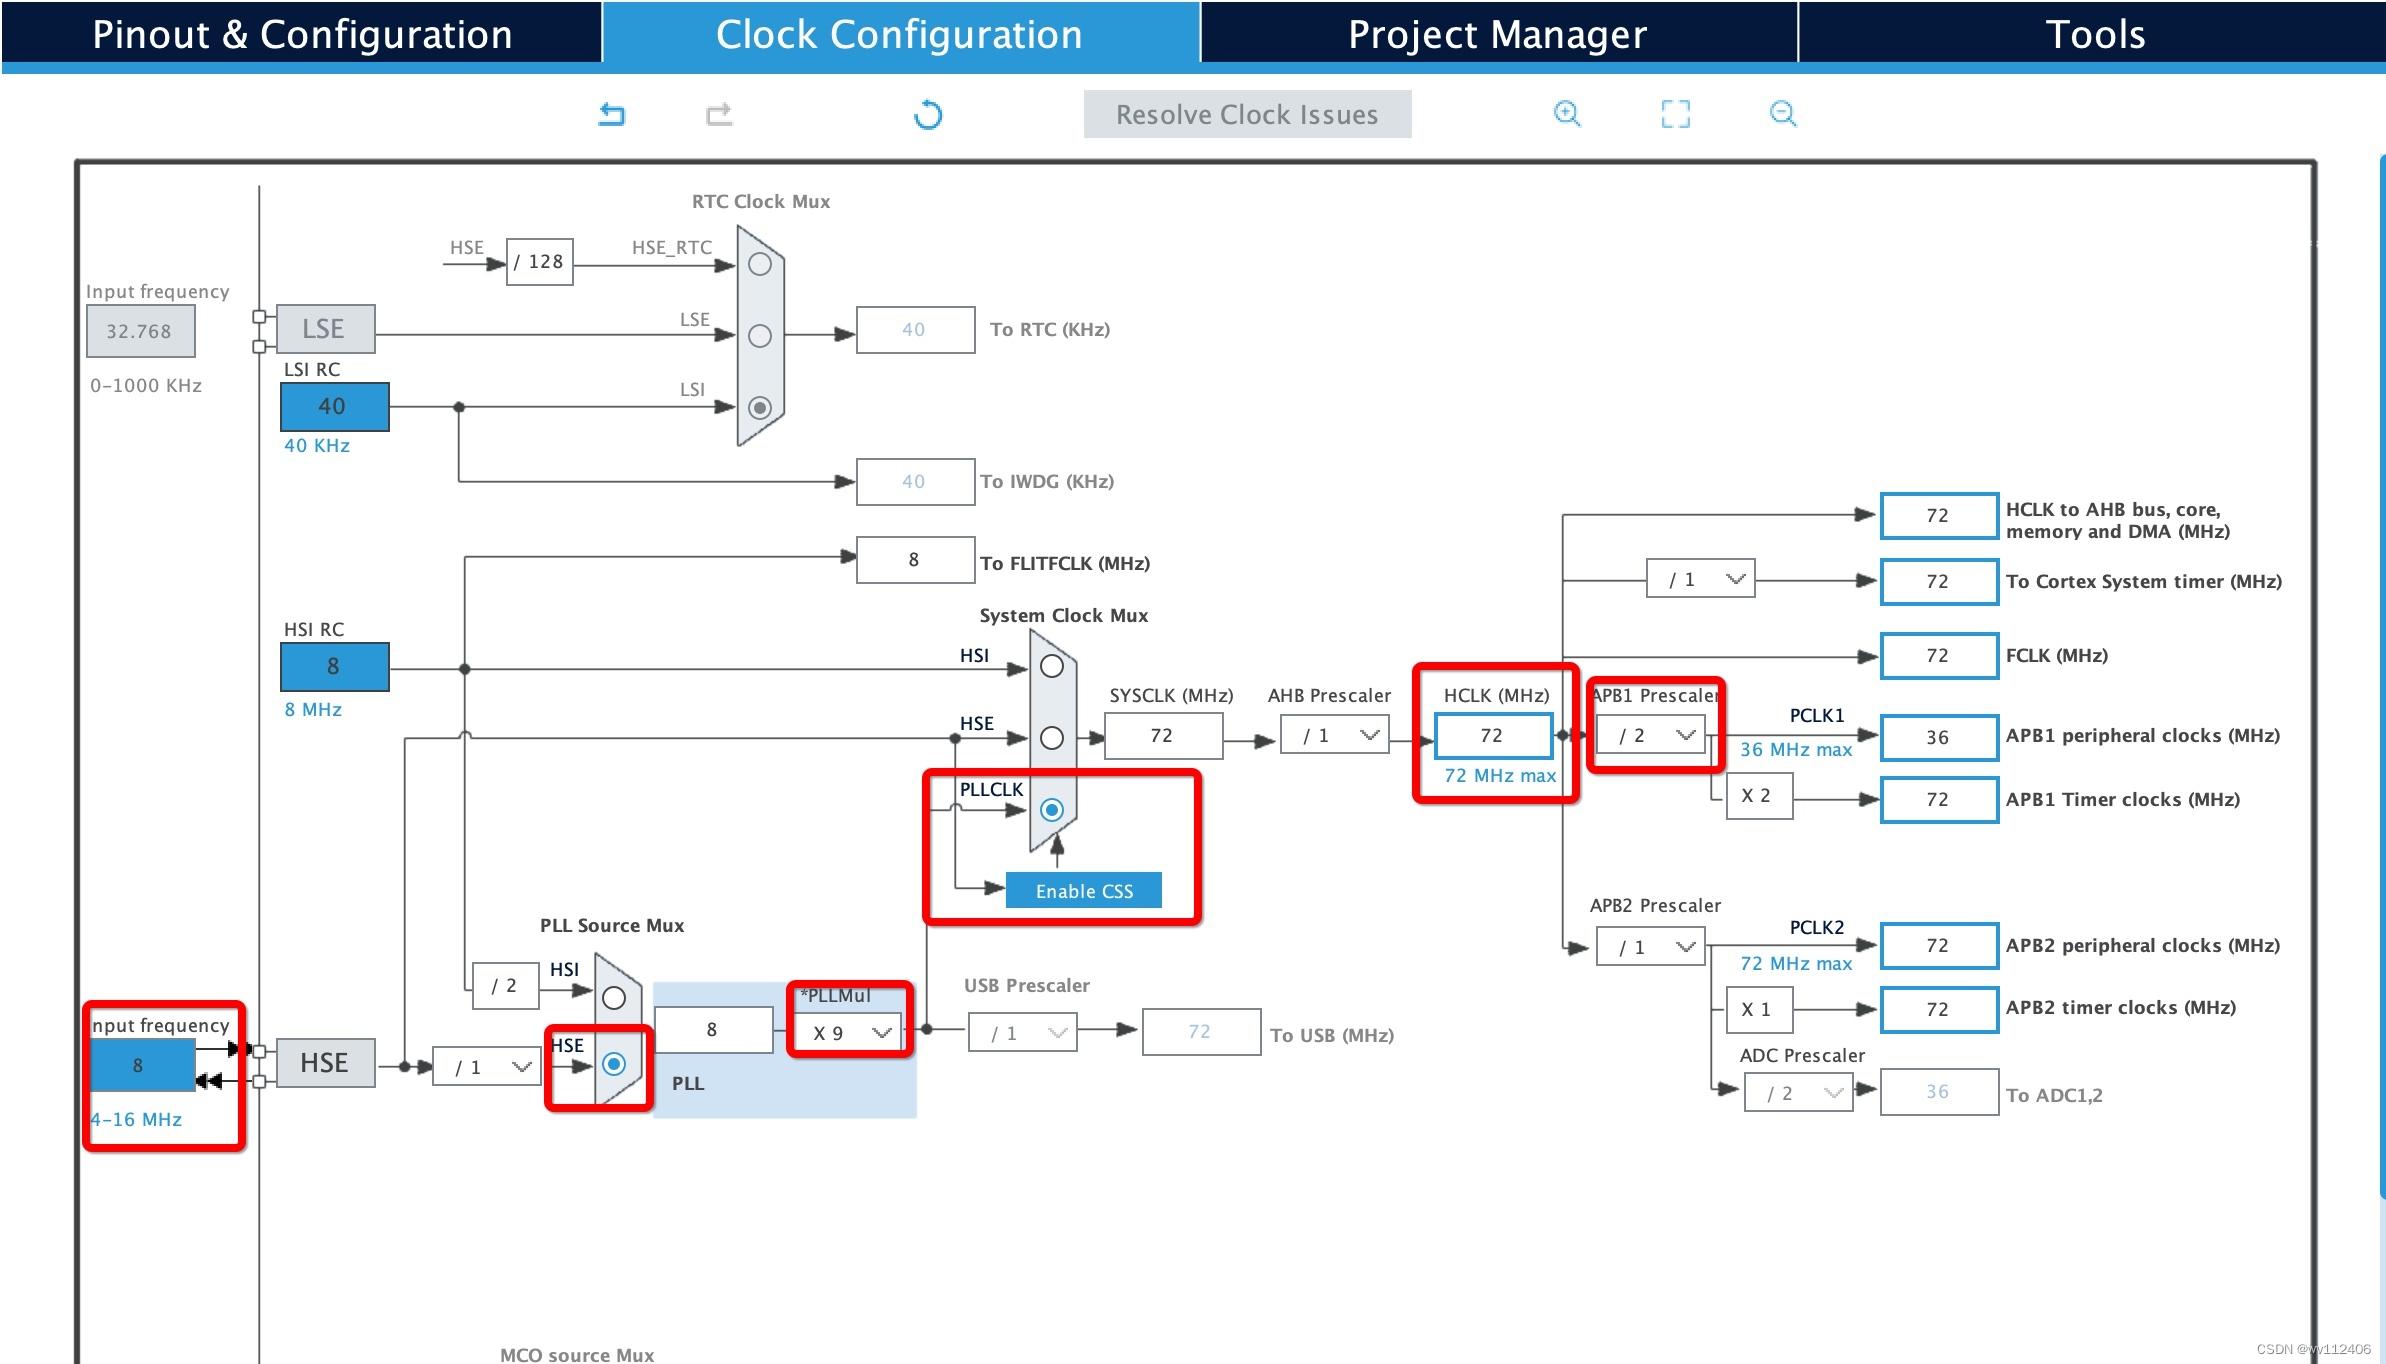Click the HSE oscillator block

coord(325,1063)
